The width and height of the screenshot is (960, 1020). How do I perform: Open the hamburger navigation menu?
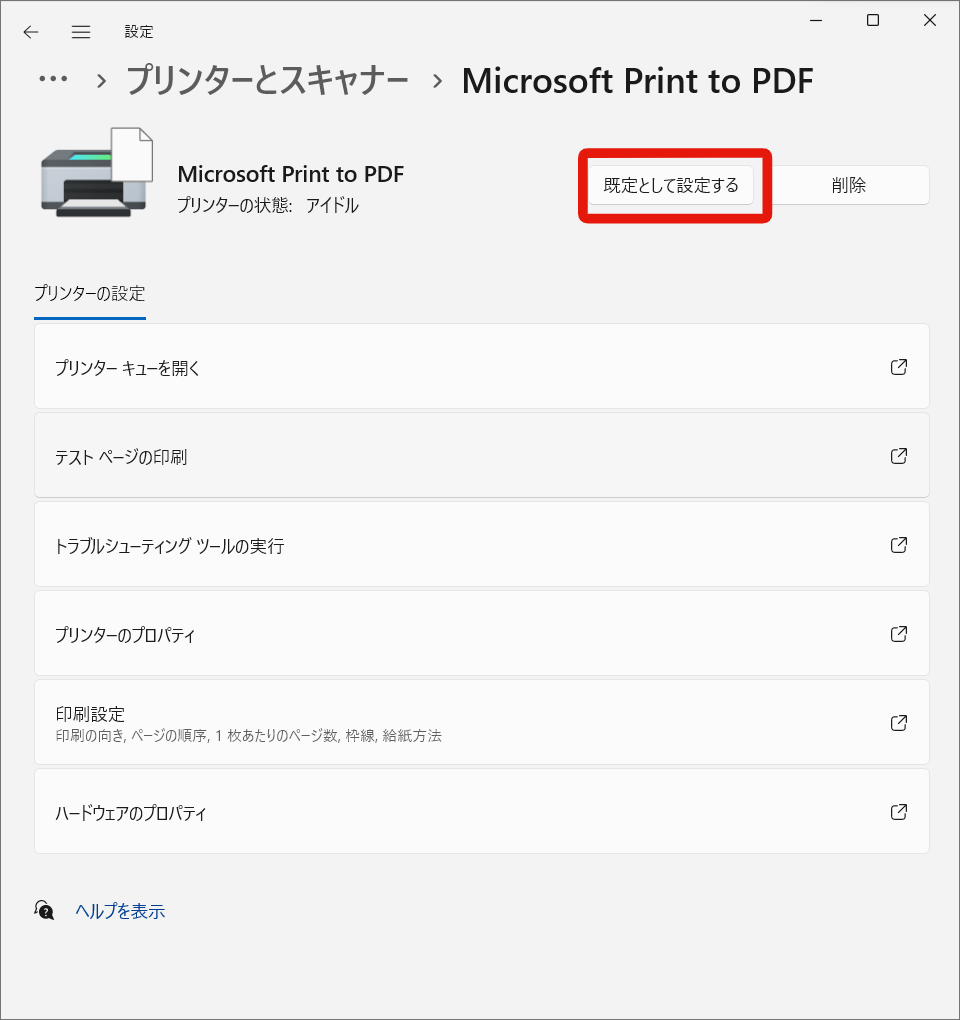(81, 32)
